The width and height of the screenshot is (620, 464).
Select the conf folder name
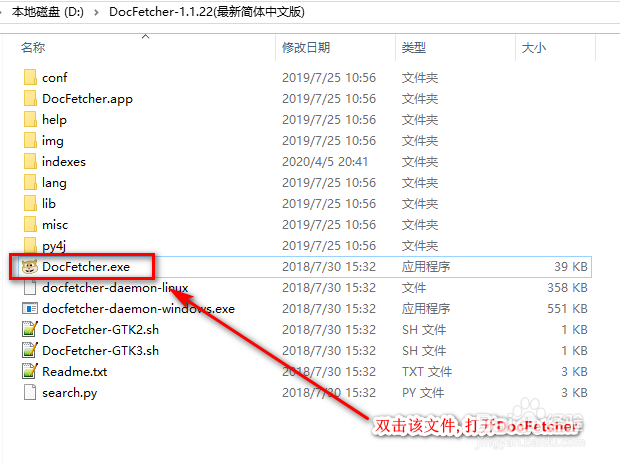click(55, 78)
